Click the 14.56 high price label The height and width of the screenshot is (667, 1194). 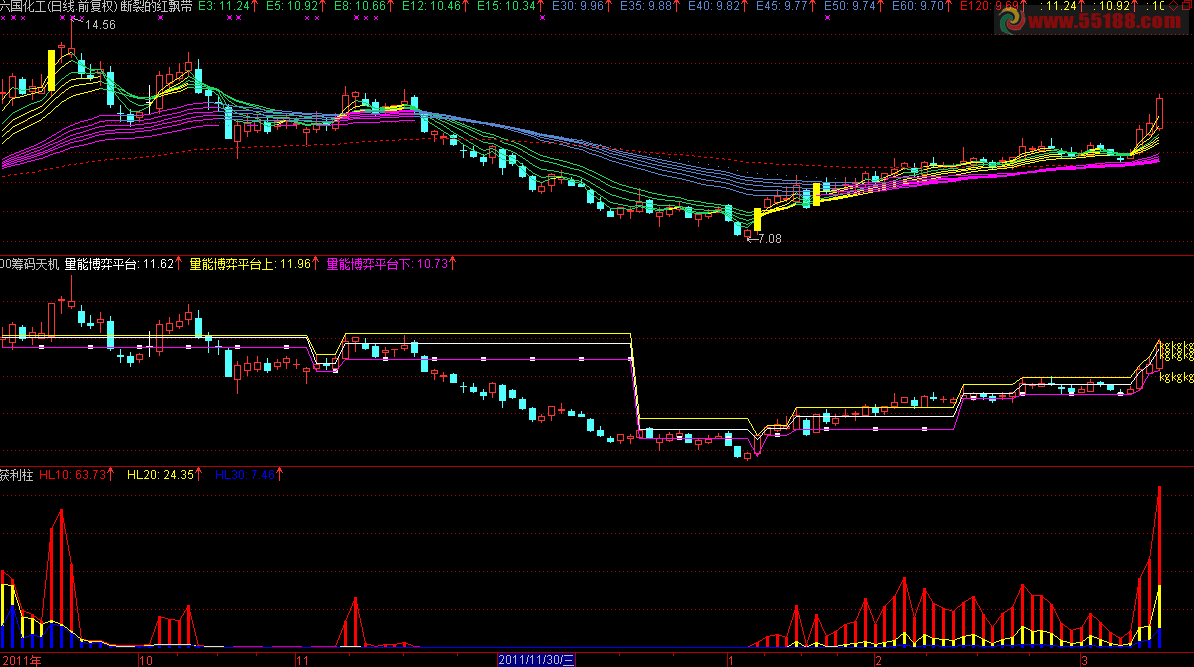(100, 25)
